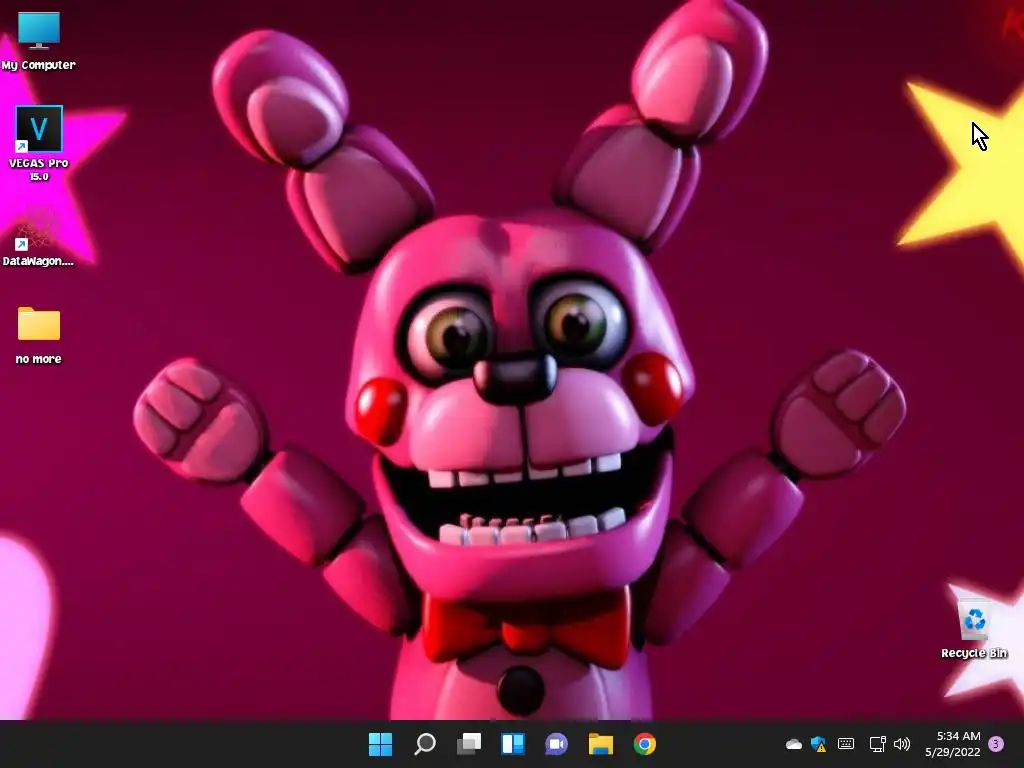Click the 'no more' folder label

(39, 359)
